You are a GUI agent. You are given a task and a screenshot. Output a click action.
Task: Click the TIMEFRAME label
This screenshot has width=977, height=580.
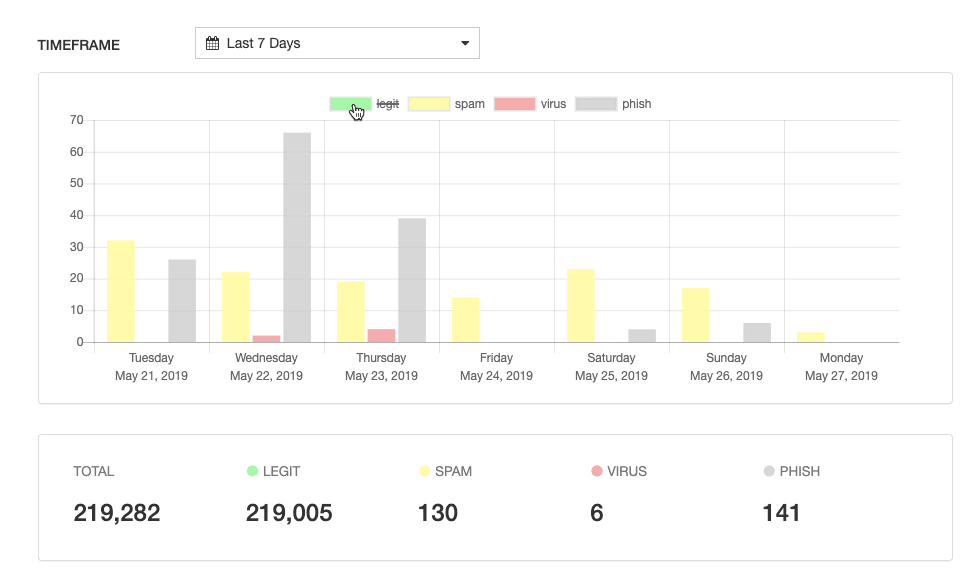tap(77, 45)
